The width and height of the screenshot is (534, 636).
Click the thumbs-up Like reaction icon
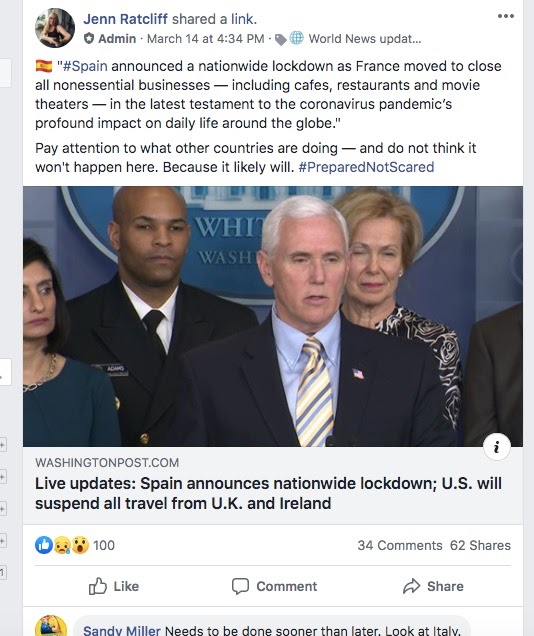pyautogui.click(x=44, y=545)
